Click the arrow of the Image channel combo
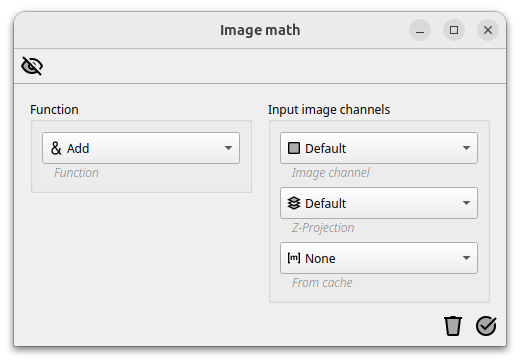520x363 pixels. tap(466, 148)
